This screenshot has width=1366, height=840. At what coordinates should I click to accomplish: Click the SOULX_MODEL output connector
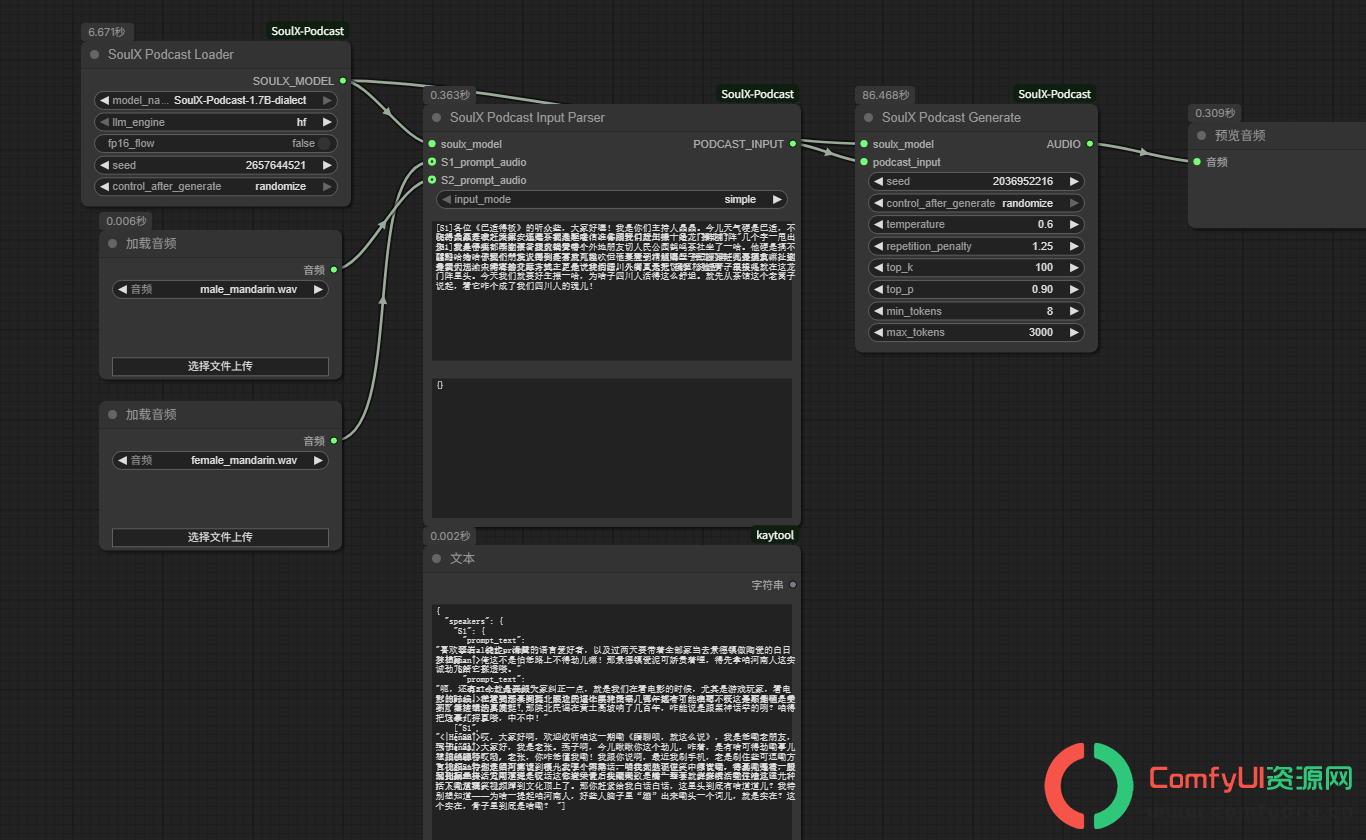(343, 81)
